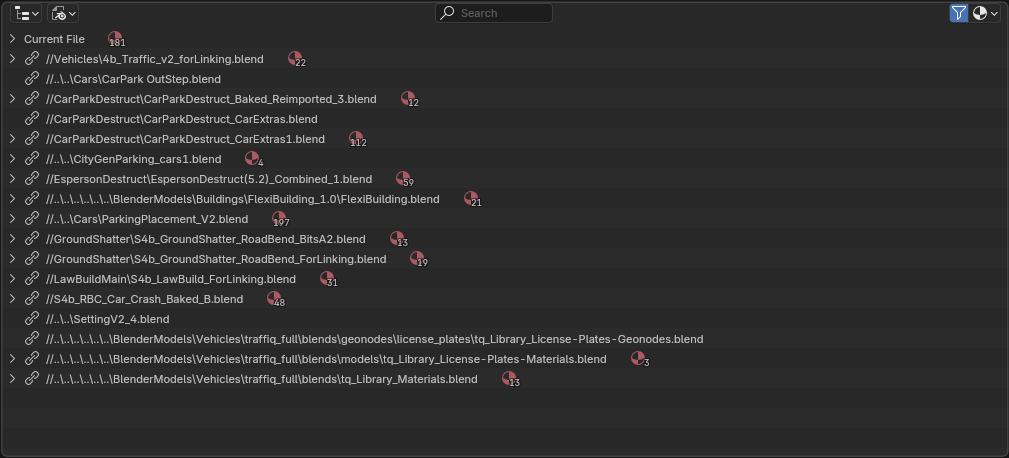Click the outliner search field
Screen dimensions: 1009x458
click(494, 13)
